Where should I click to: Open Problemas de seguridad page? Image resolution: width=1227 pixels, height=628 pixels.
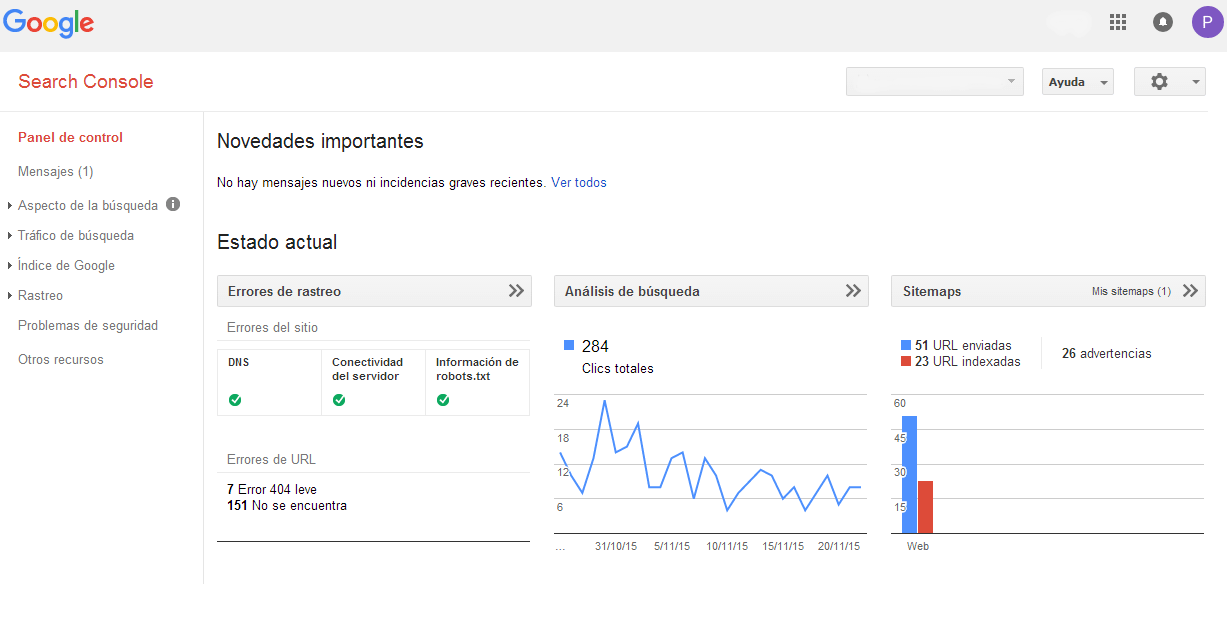tap(88, 325)
